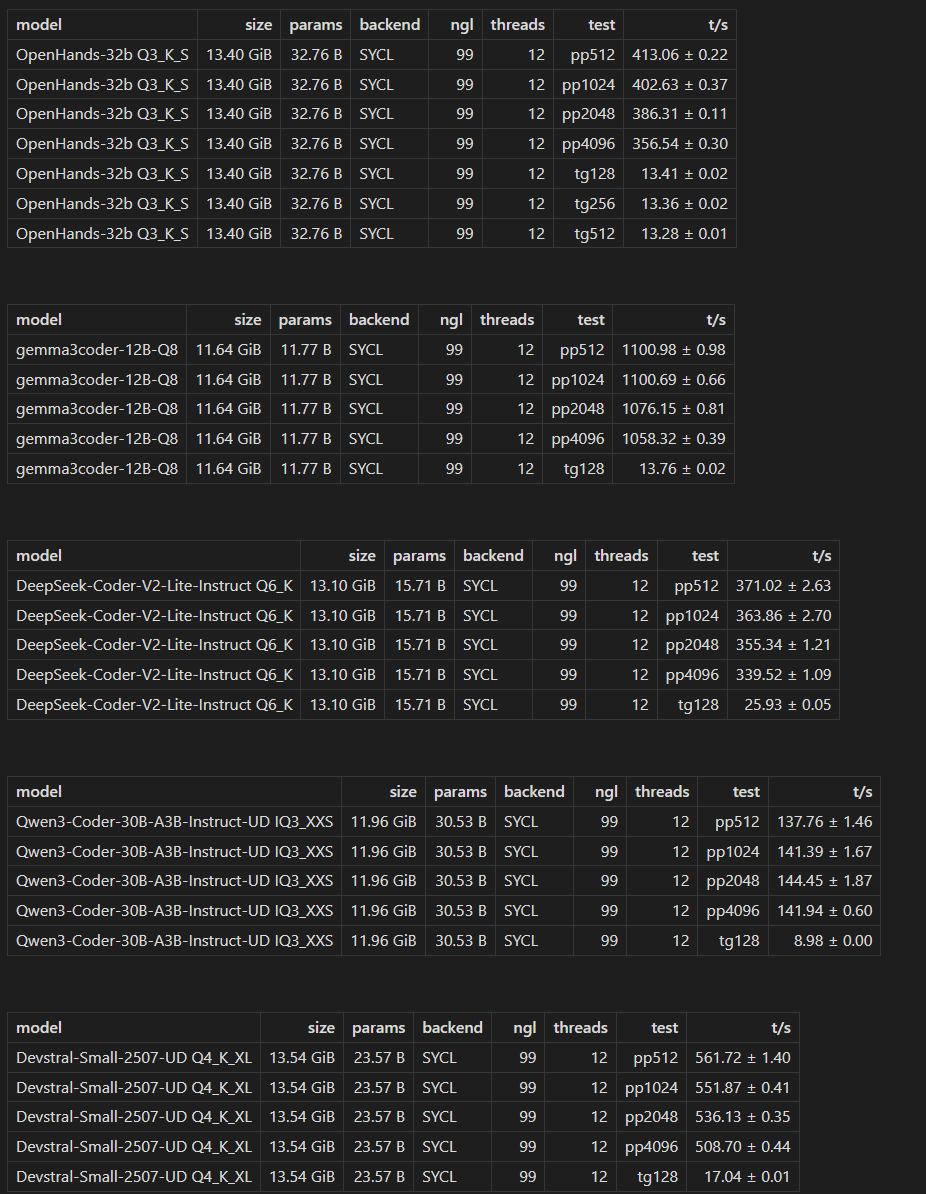926x1194 pixels.
Task: Click the 386.31 ± 0.11 throughput value
Action: (679, 114)
